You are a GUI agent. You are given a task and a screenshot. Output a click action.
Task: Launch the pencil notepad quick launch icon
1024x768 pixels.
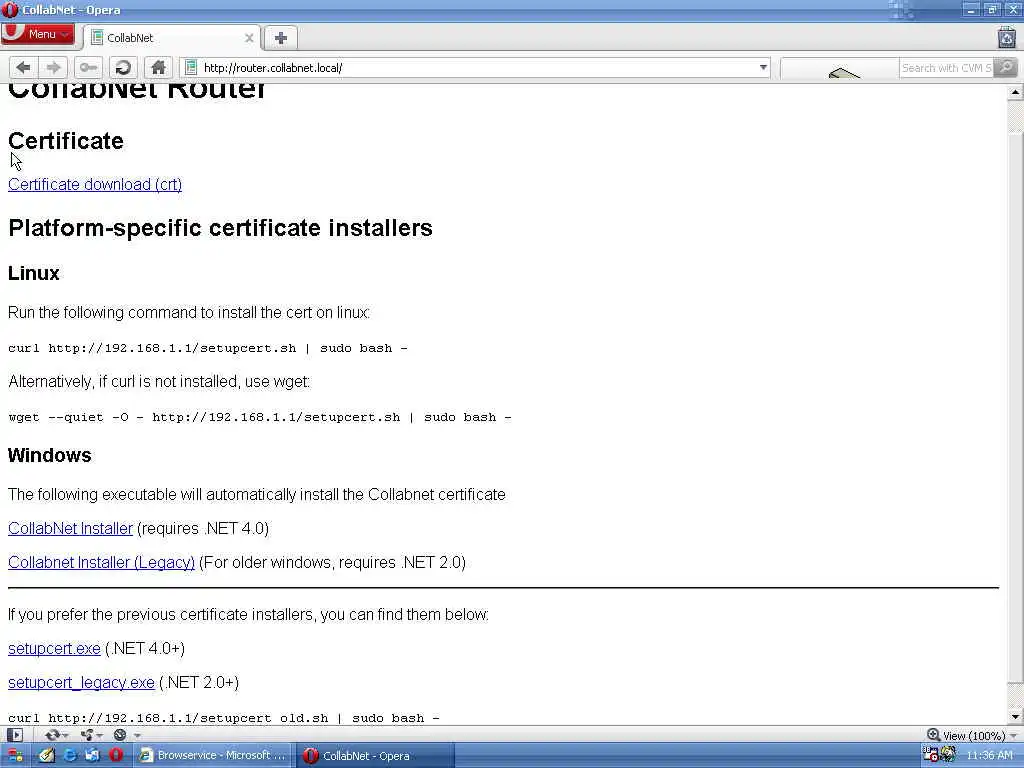pos(46,756)
